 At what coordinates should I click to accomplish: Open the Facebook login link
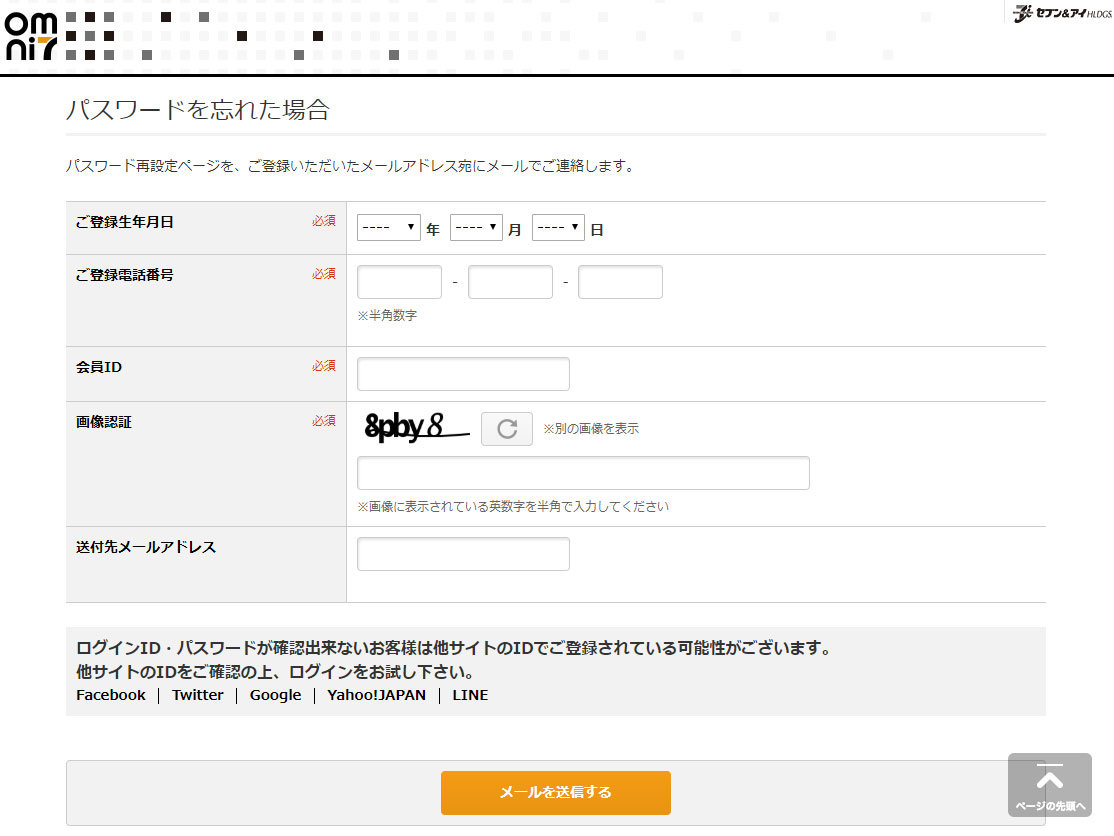111,695
